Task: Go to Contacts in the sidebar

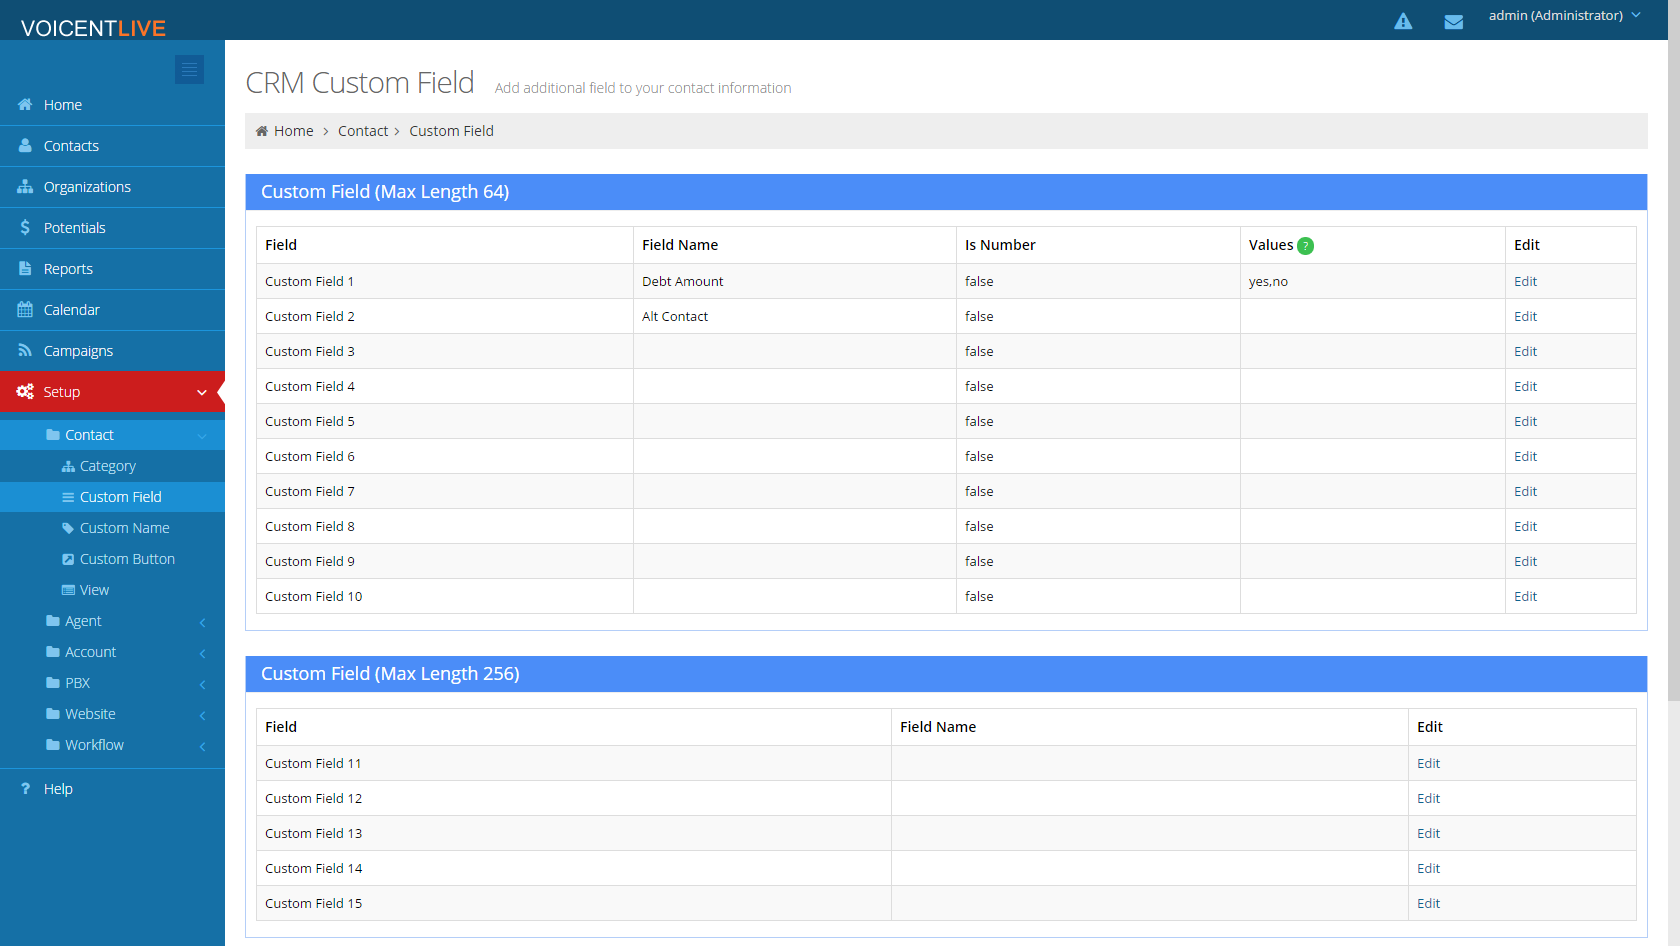Action: [70, 145]
